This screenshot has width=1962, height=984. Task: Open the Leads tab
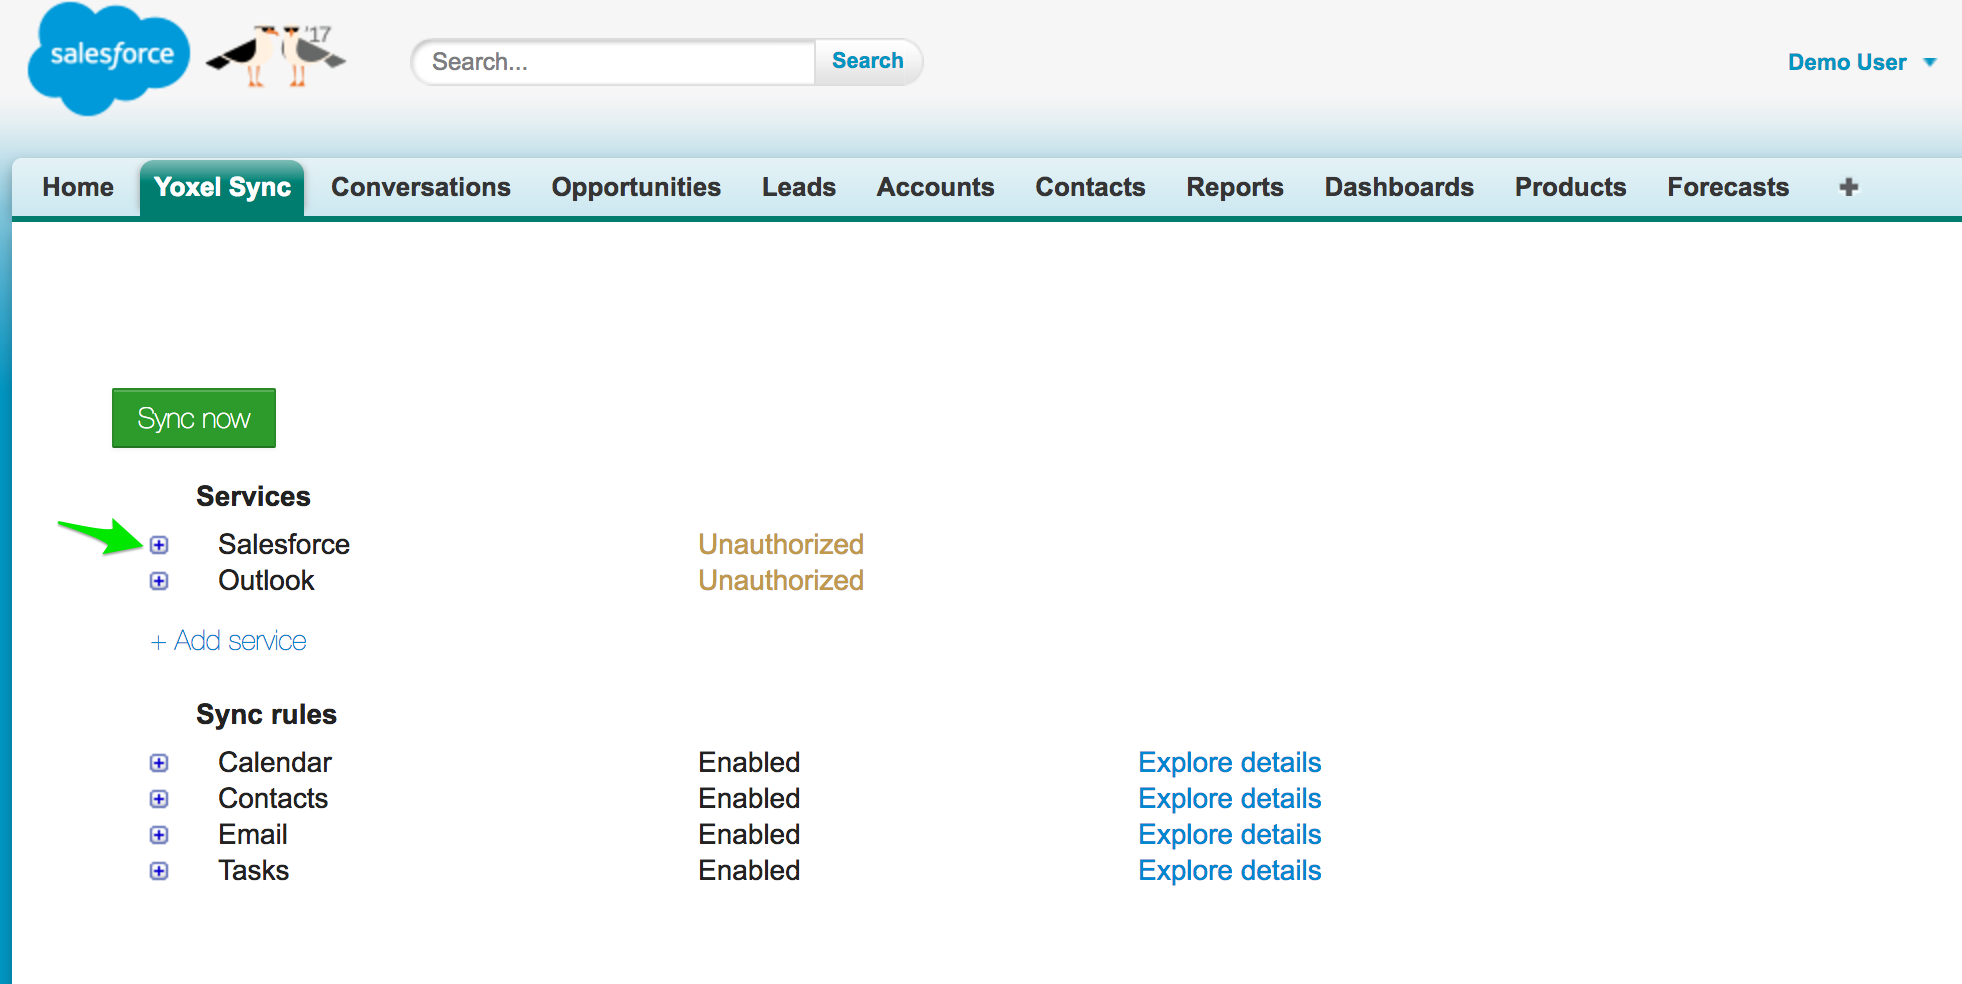799,187
